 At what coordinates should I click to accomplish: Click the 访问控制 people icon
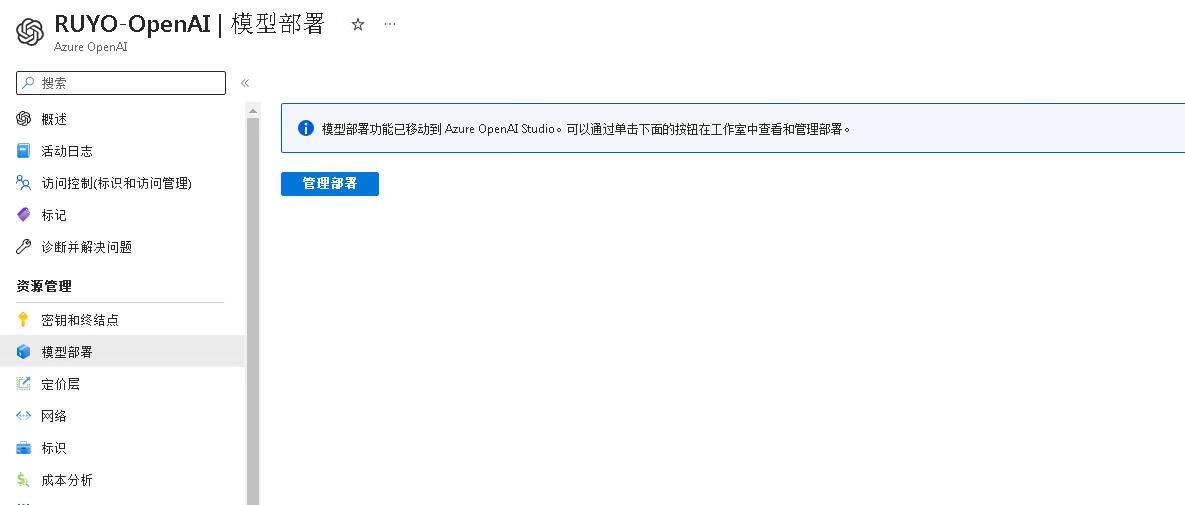click(x=23, y=183)
